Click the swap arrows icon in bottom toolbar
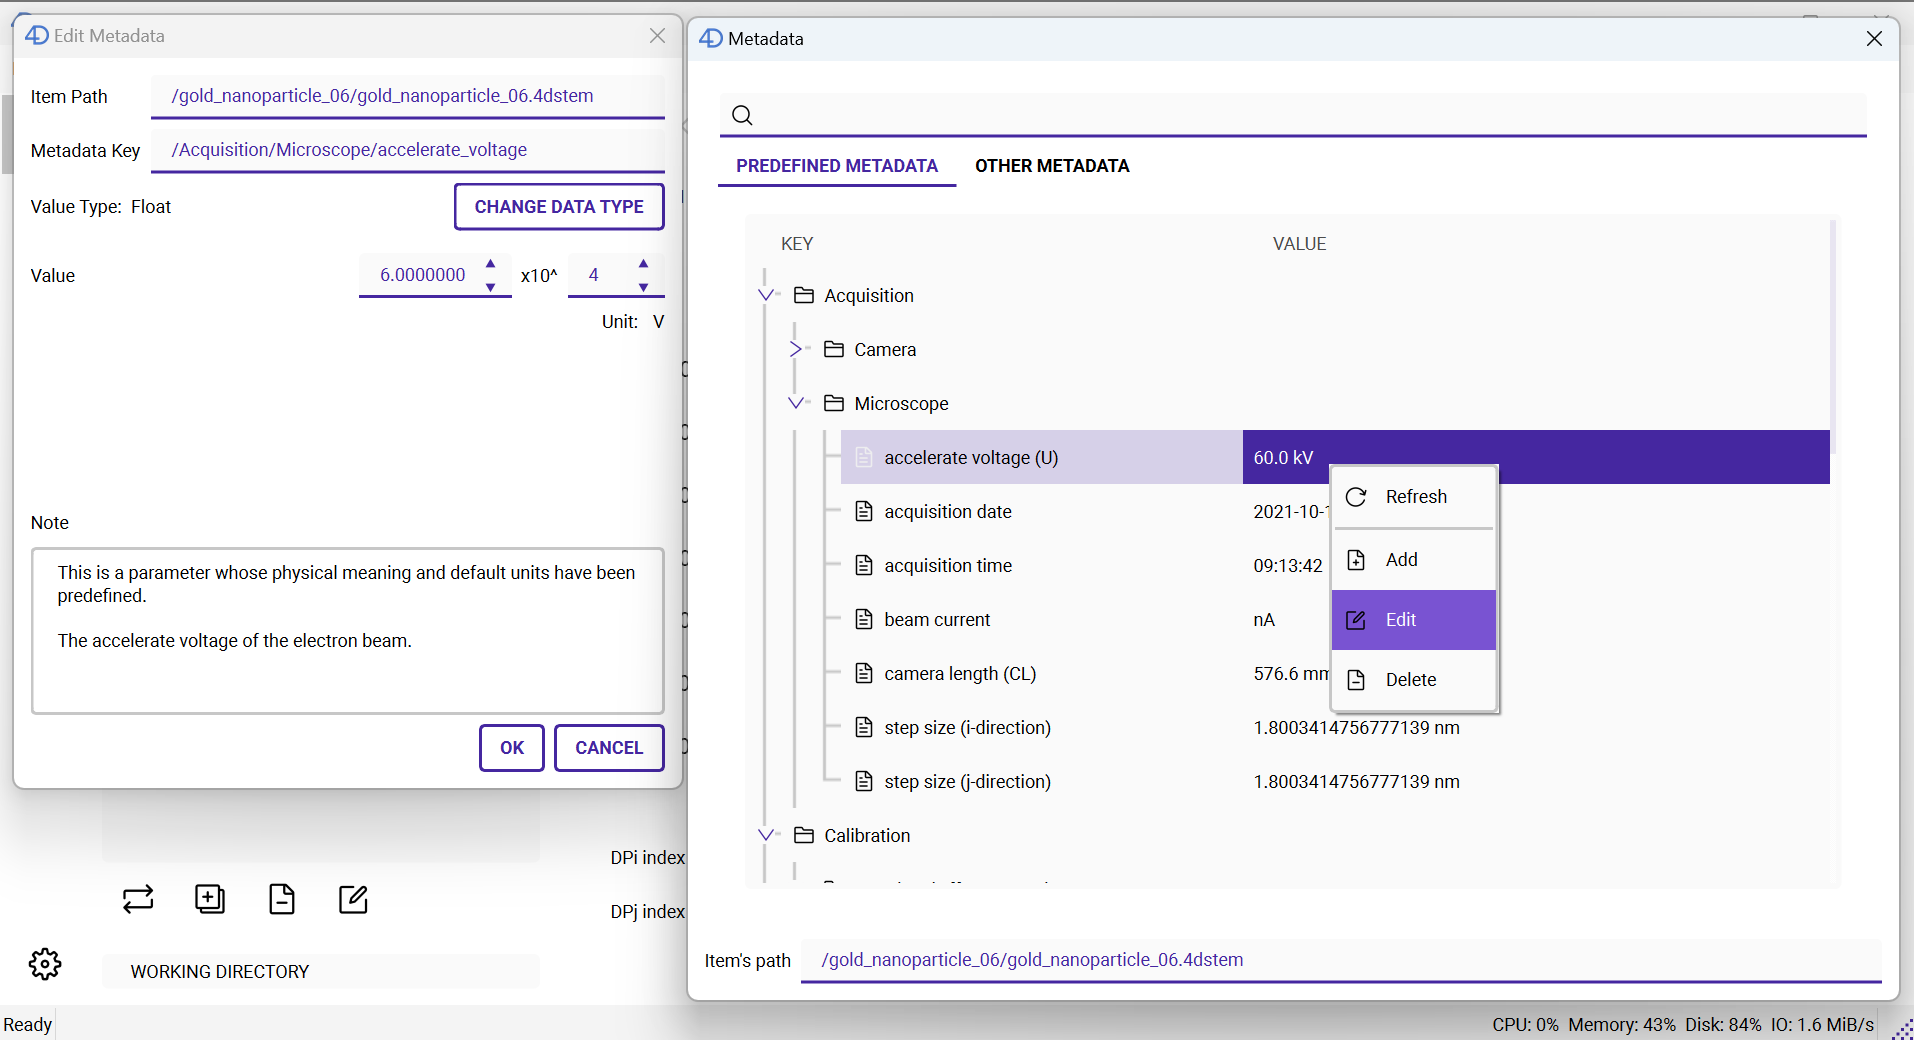The height and width of the screenshot is (1040, 1914). 138,899
